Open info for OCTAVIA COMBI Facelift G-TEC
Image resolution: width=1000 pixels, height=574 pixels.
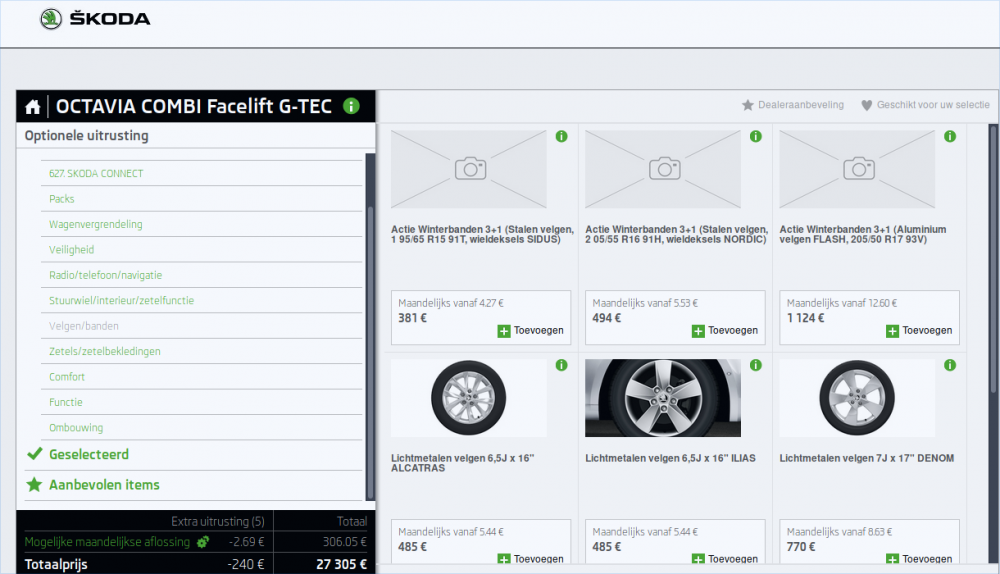pyautogui.click(x=351, y=106)
